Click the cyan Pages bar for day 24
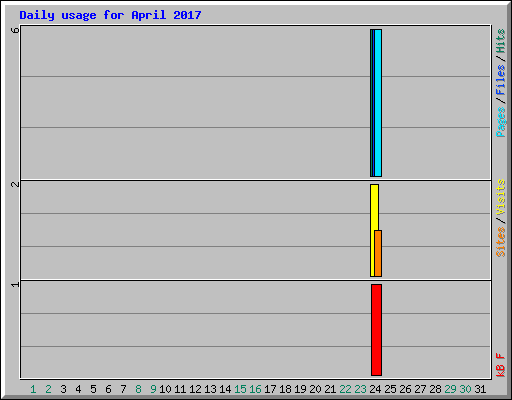 tap(378, 103)
